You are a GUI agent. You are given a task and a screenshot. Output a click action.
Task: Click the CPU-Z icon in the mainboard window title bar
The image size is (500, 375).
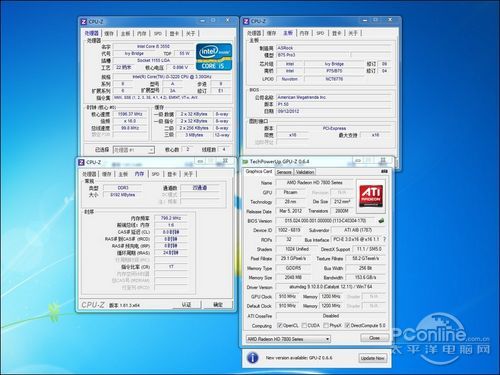coord(246,21)
